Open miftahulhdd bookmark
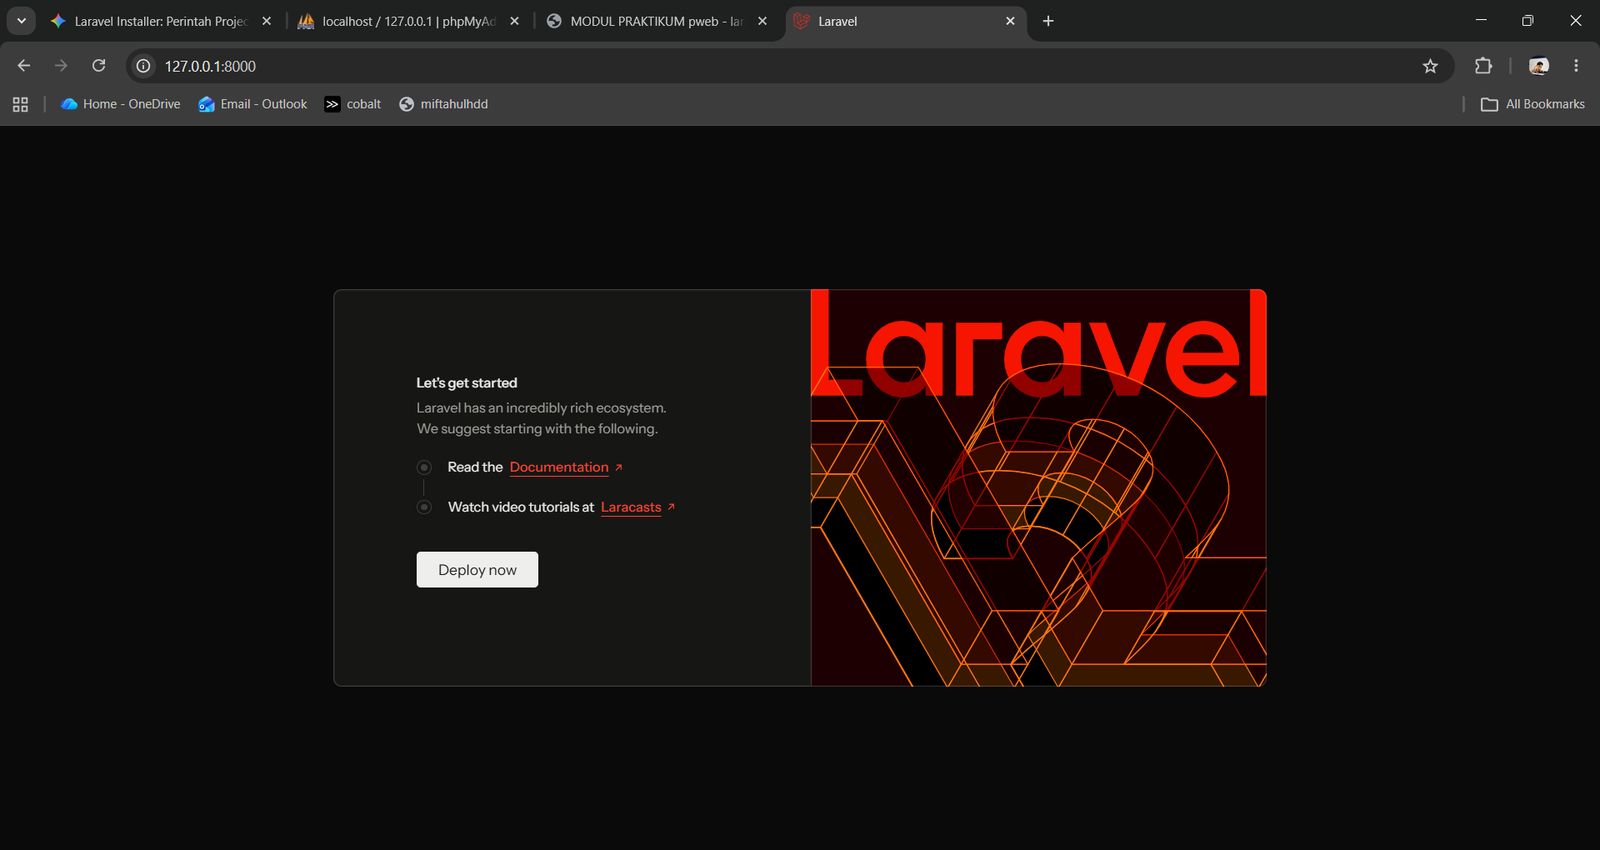 point(444,104)
